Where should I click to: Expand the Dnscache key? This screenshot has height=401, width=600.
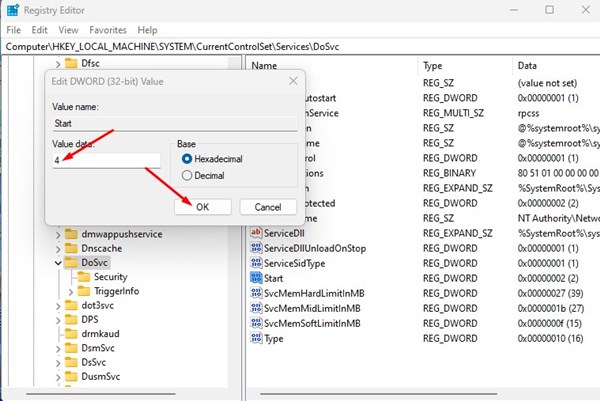pyautogui.click(x=56, y=247)
